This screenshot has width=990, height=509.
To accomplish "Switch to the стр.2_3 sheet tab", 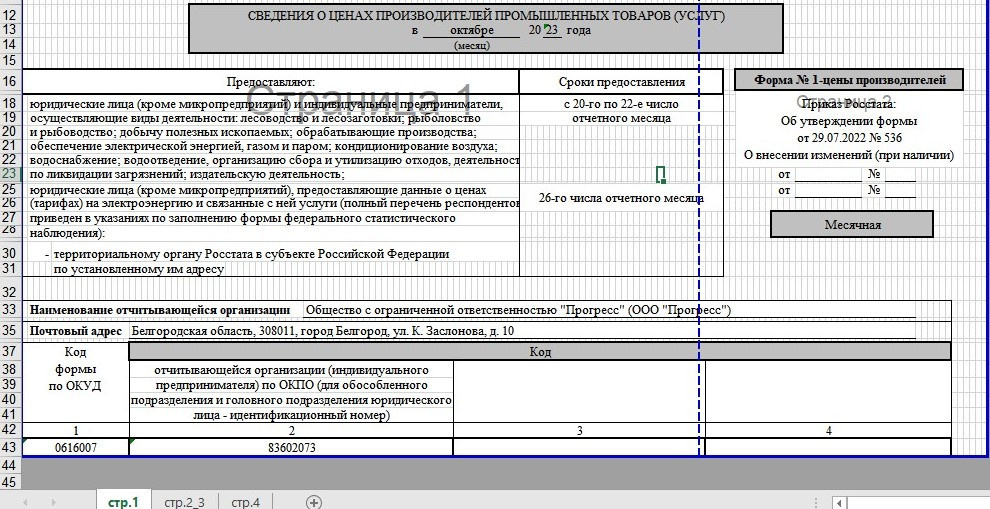I will tap(184, 503).
